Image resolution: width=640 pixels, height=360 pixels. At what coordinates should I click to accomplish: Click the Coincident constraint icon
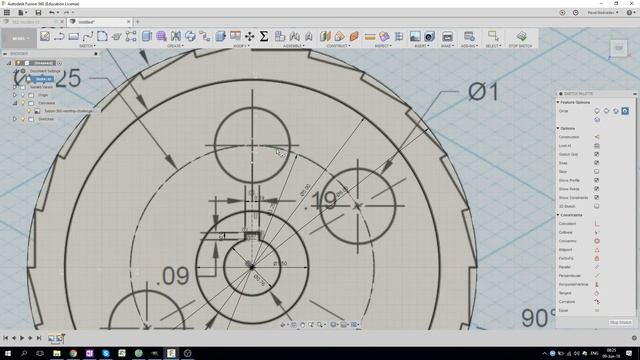coord(597,224)
